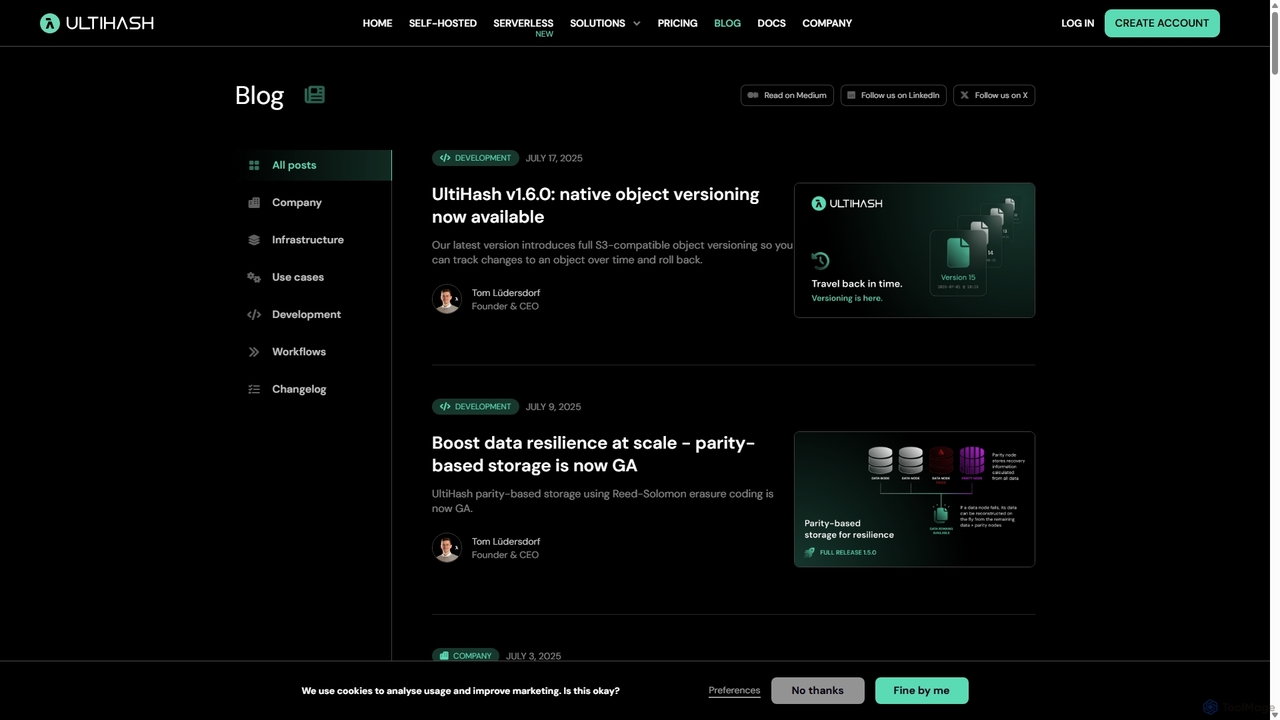The image size is (1280, 720).
Task: Open the Company top menu item
Action: pyautogui.click(x=827, y=23)
